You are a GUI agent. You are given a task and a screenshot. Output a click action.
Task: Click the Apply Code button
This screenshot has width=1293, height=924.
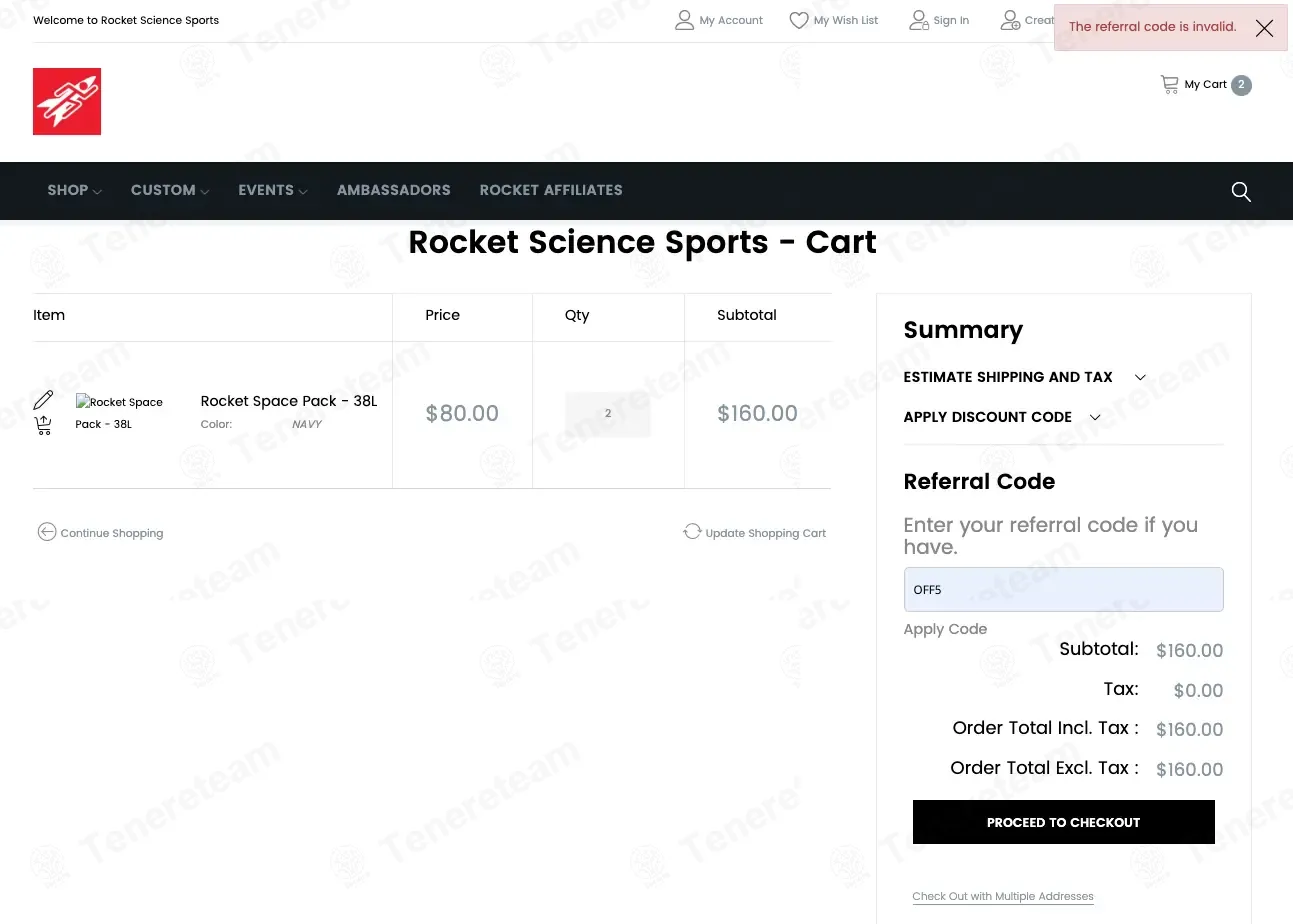pyautogui.click(x=945, y=629)
